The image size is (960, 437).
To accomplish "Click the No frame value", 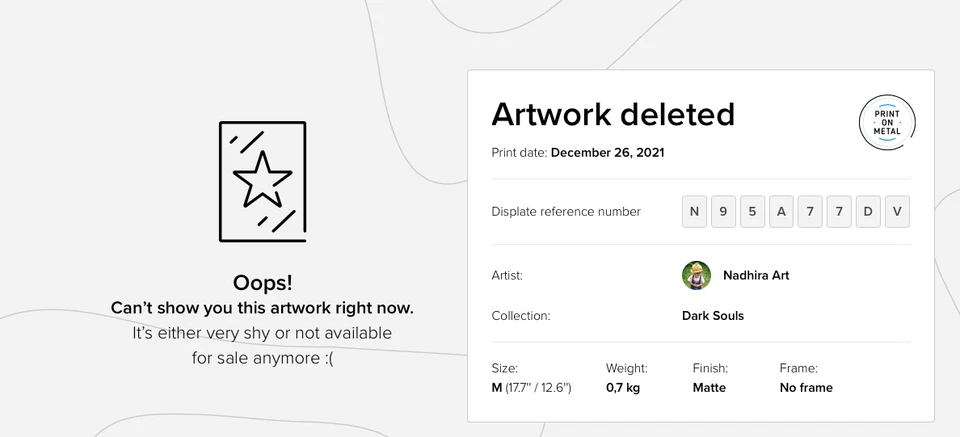I will [x=806, y=388].
